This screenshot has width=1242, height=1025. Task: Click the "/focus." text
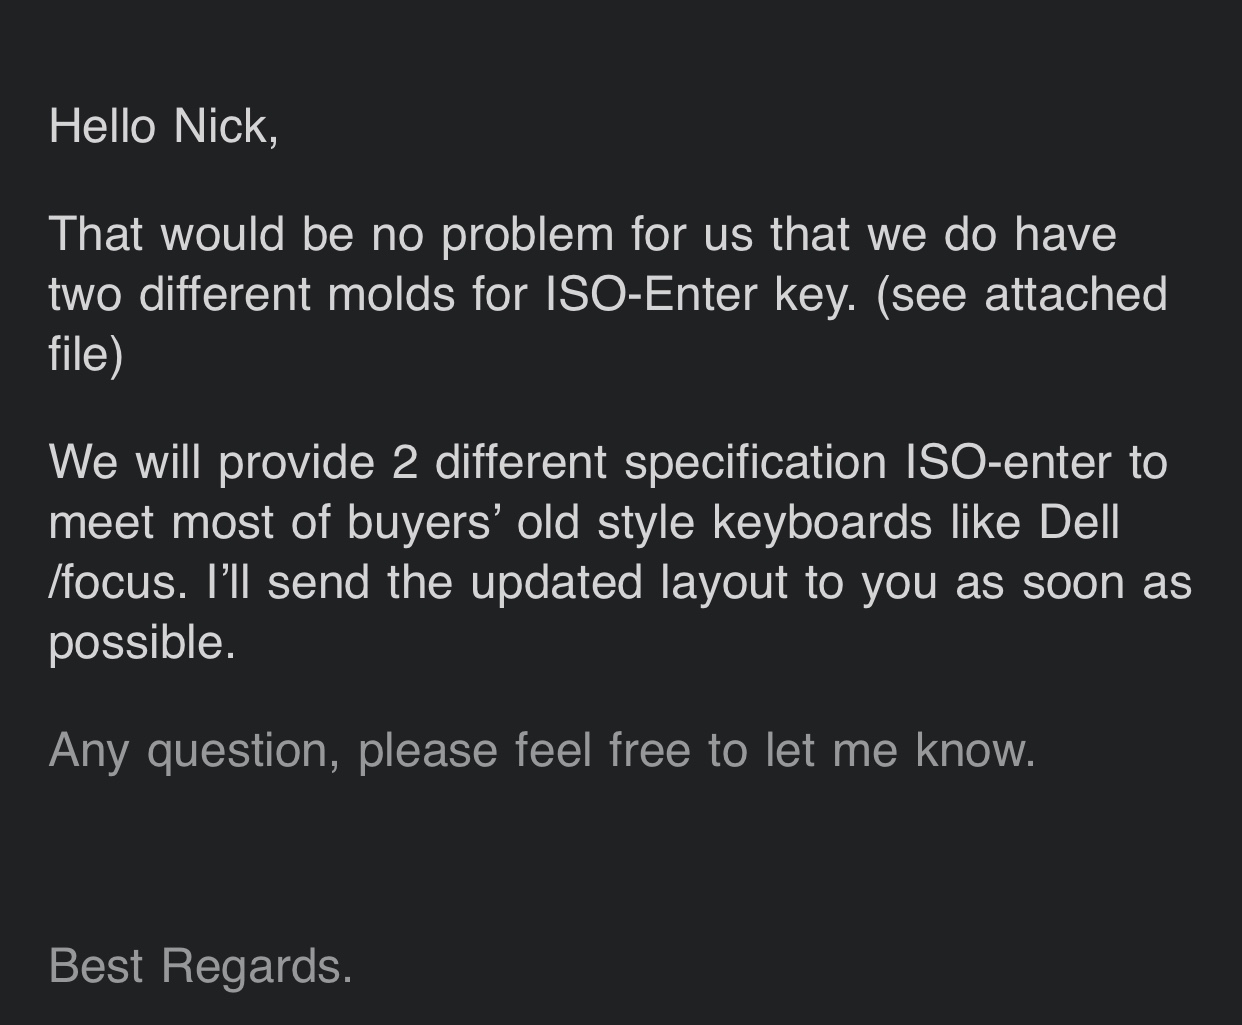click(x=117, y=582)
